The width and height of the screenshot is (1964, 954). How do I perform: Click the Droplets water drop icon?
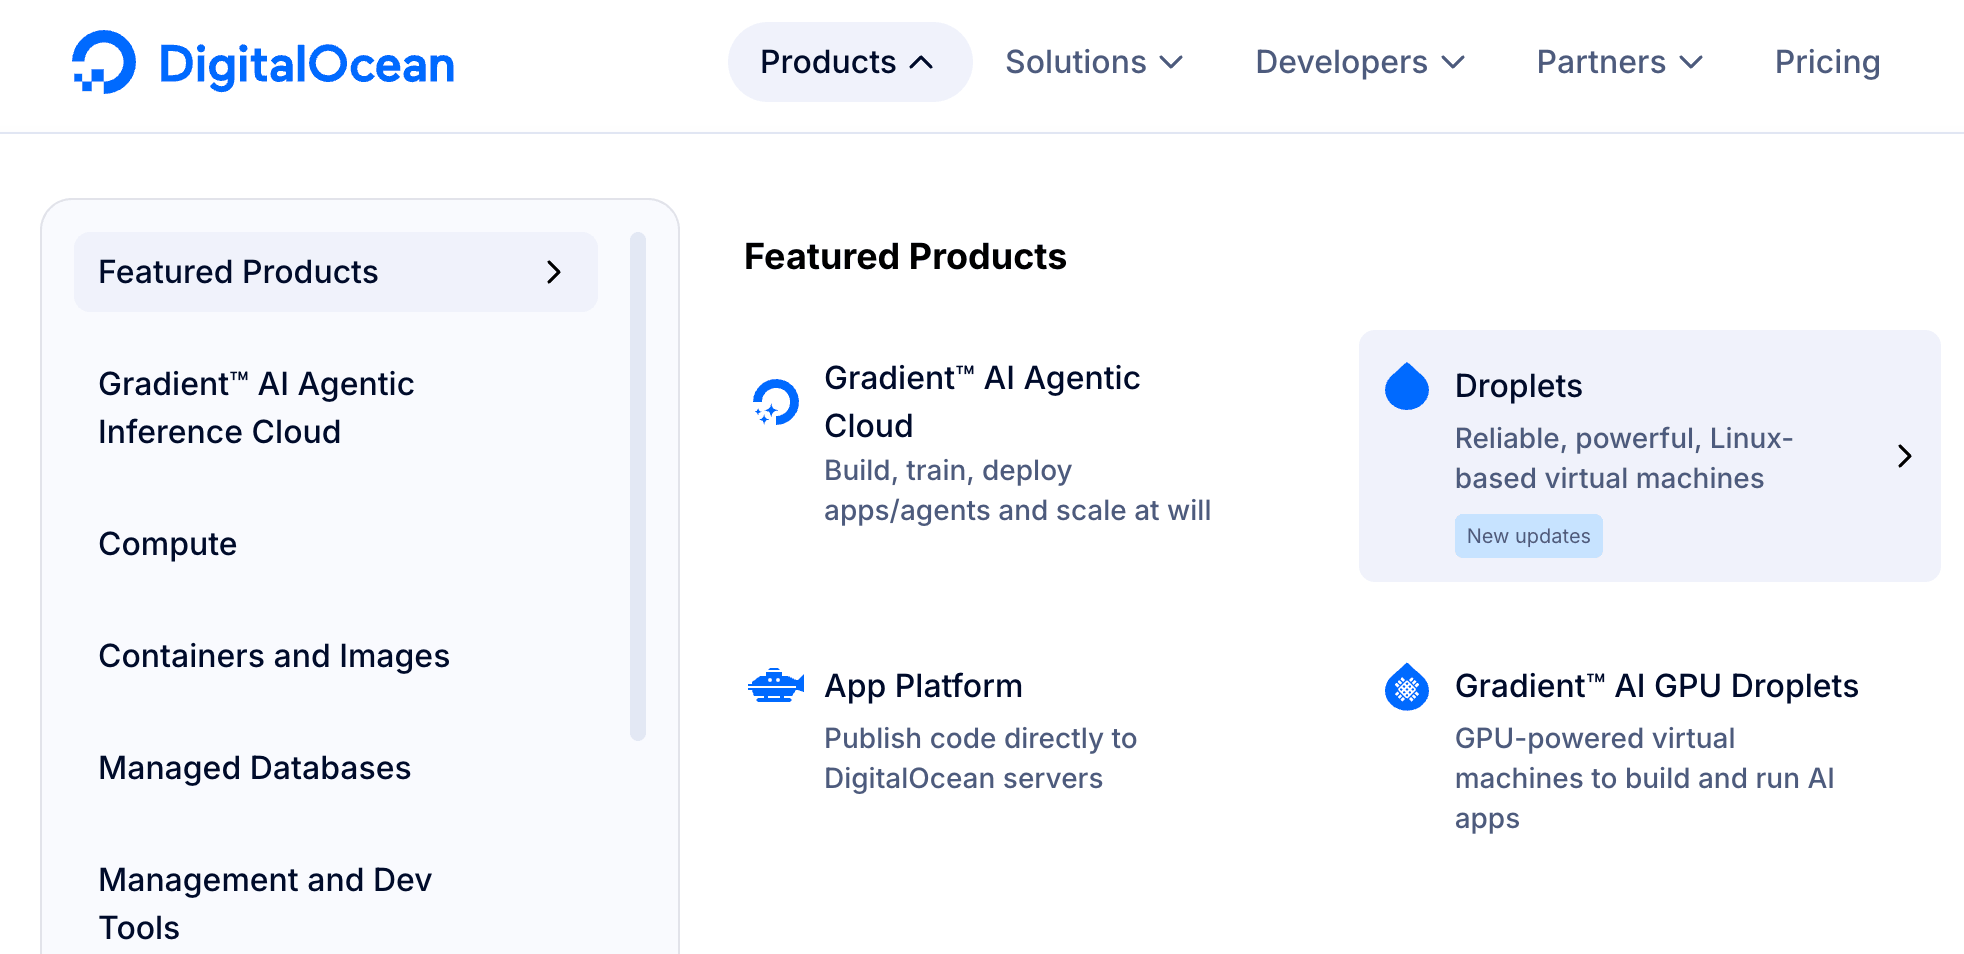coord(1407,386)
